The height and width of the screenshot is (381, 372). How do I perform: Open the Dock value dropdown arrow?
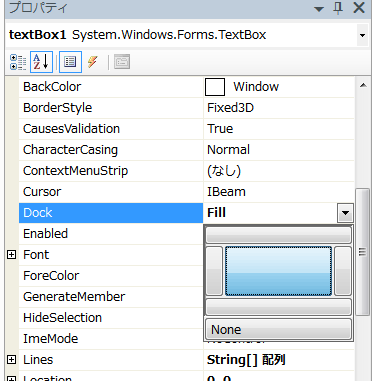click(x=345, y=213)
